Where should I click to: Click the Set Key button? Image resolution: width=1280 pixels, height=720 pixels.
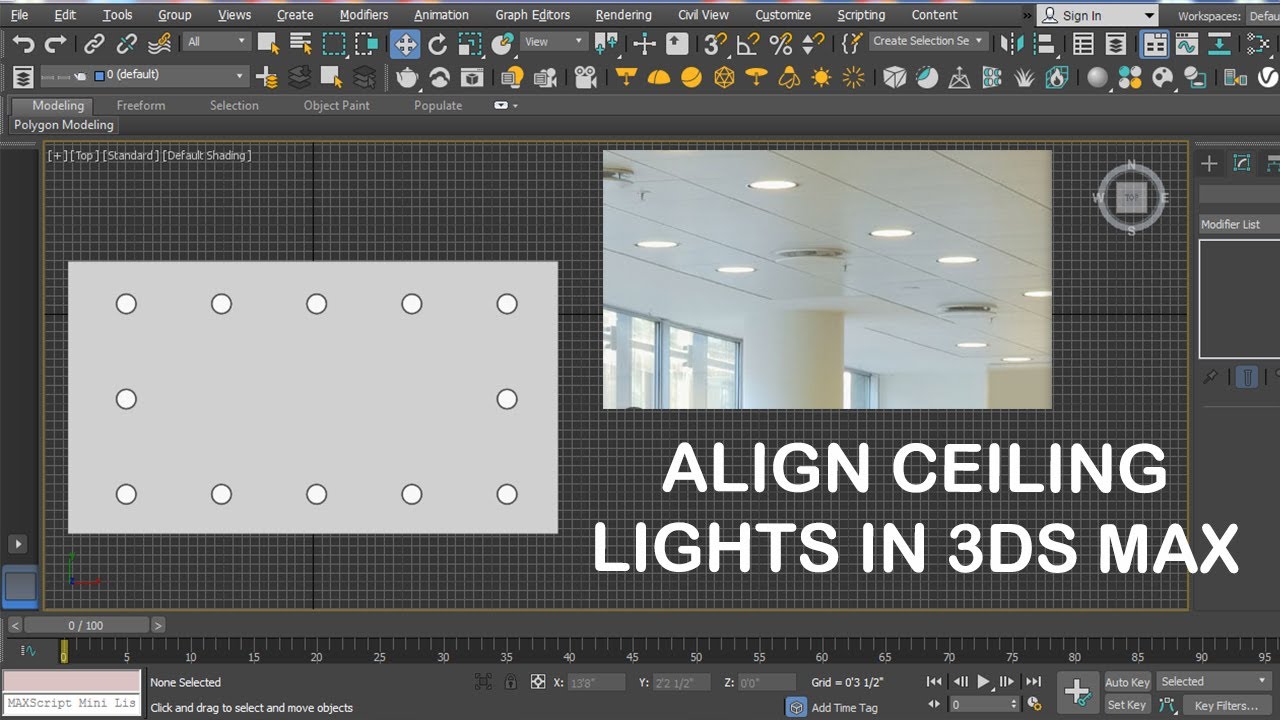1127,705
